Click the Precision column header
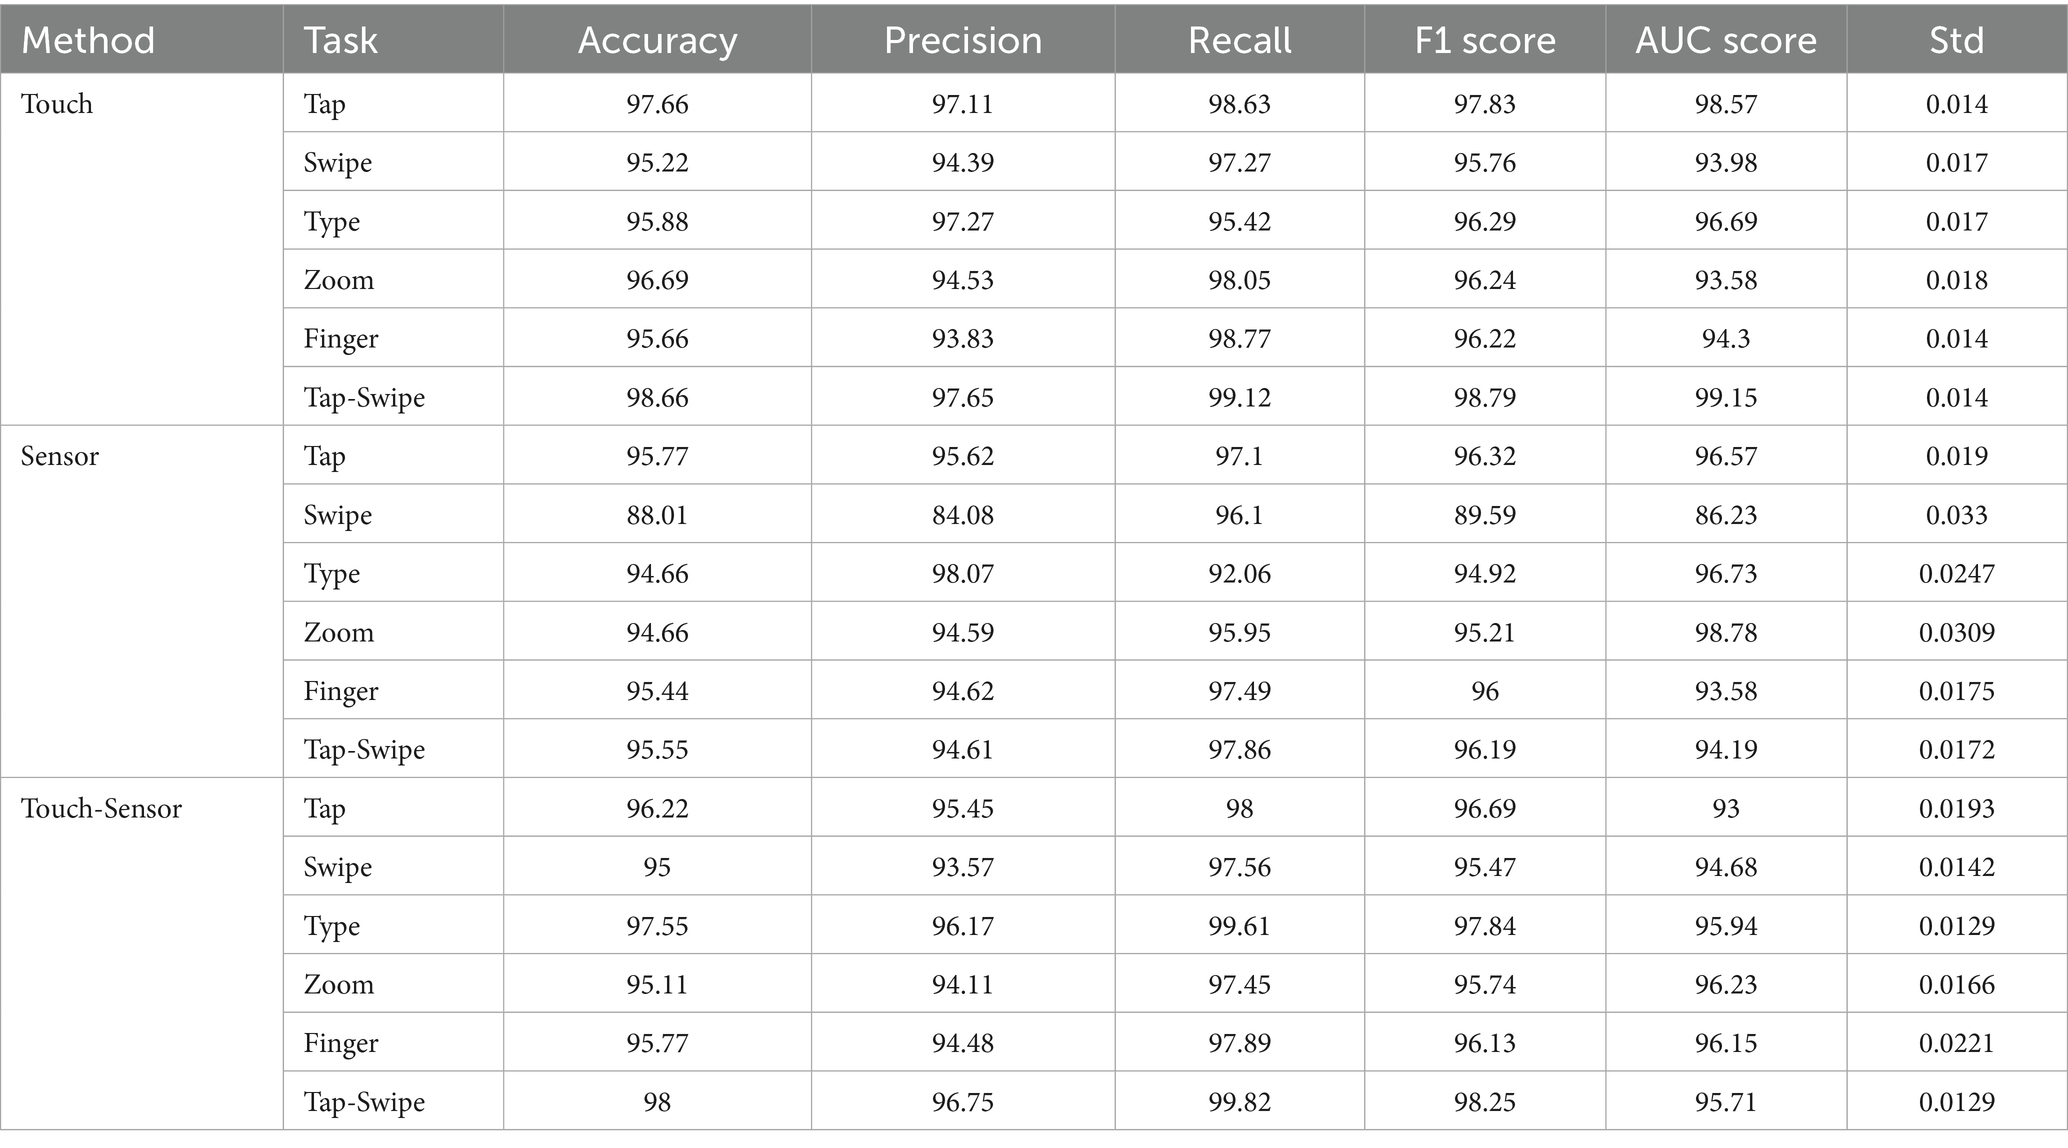 coord(962,40)
